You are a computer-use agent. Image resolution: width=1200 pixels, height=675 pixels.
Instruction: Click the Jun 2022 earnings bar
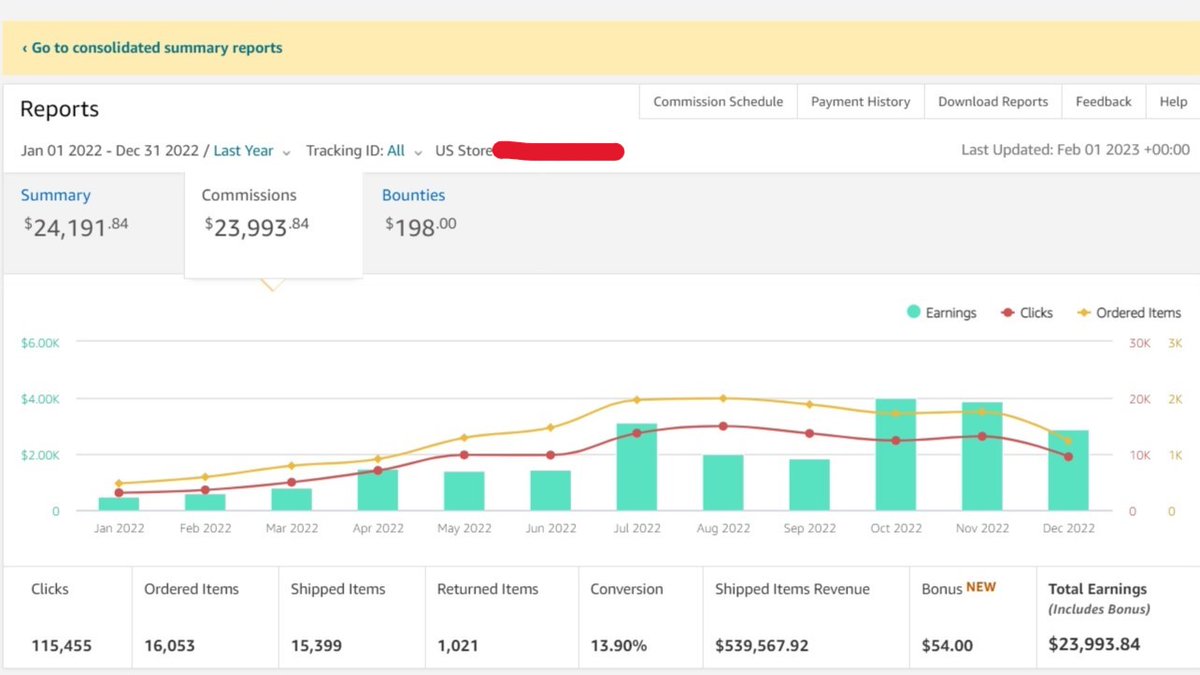pos(551,491)
